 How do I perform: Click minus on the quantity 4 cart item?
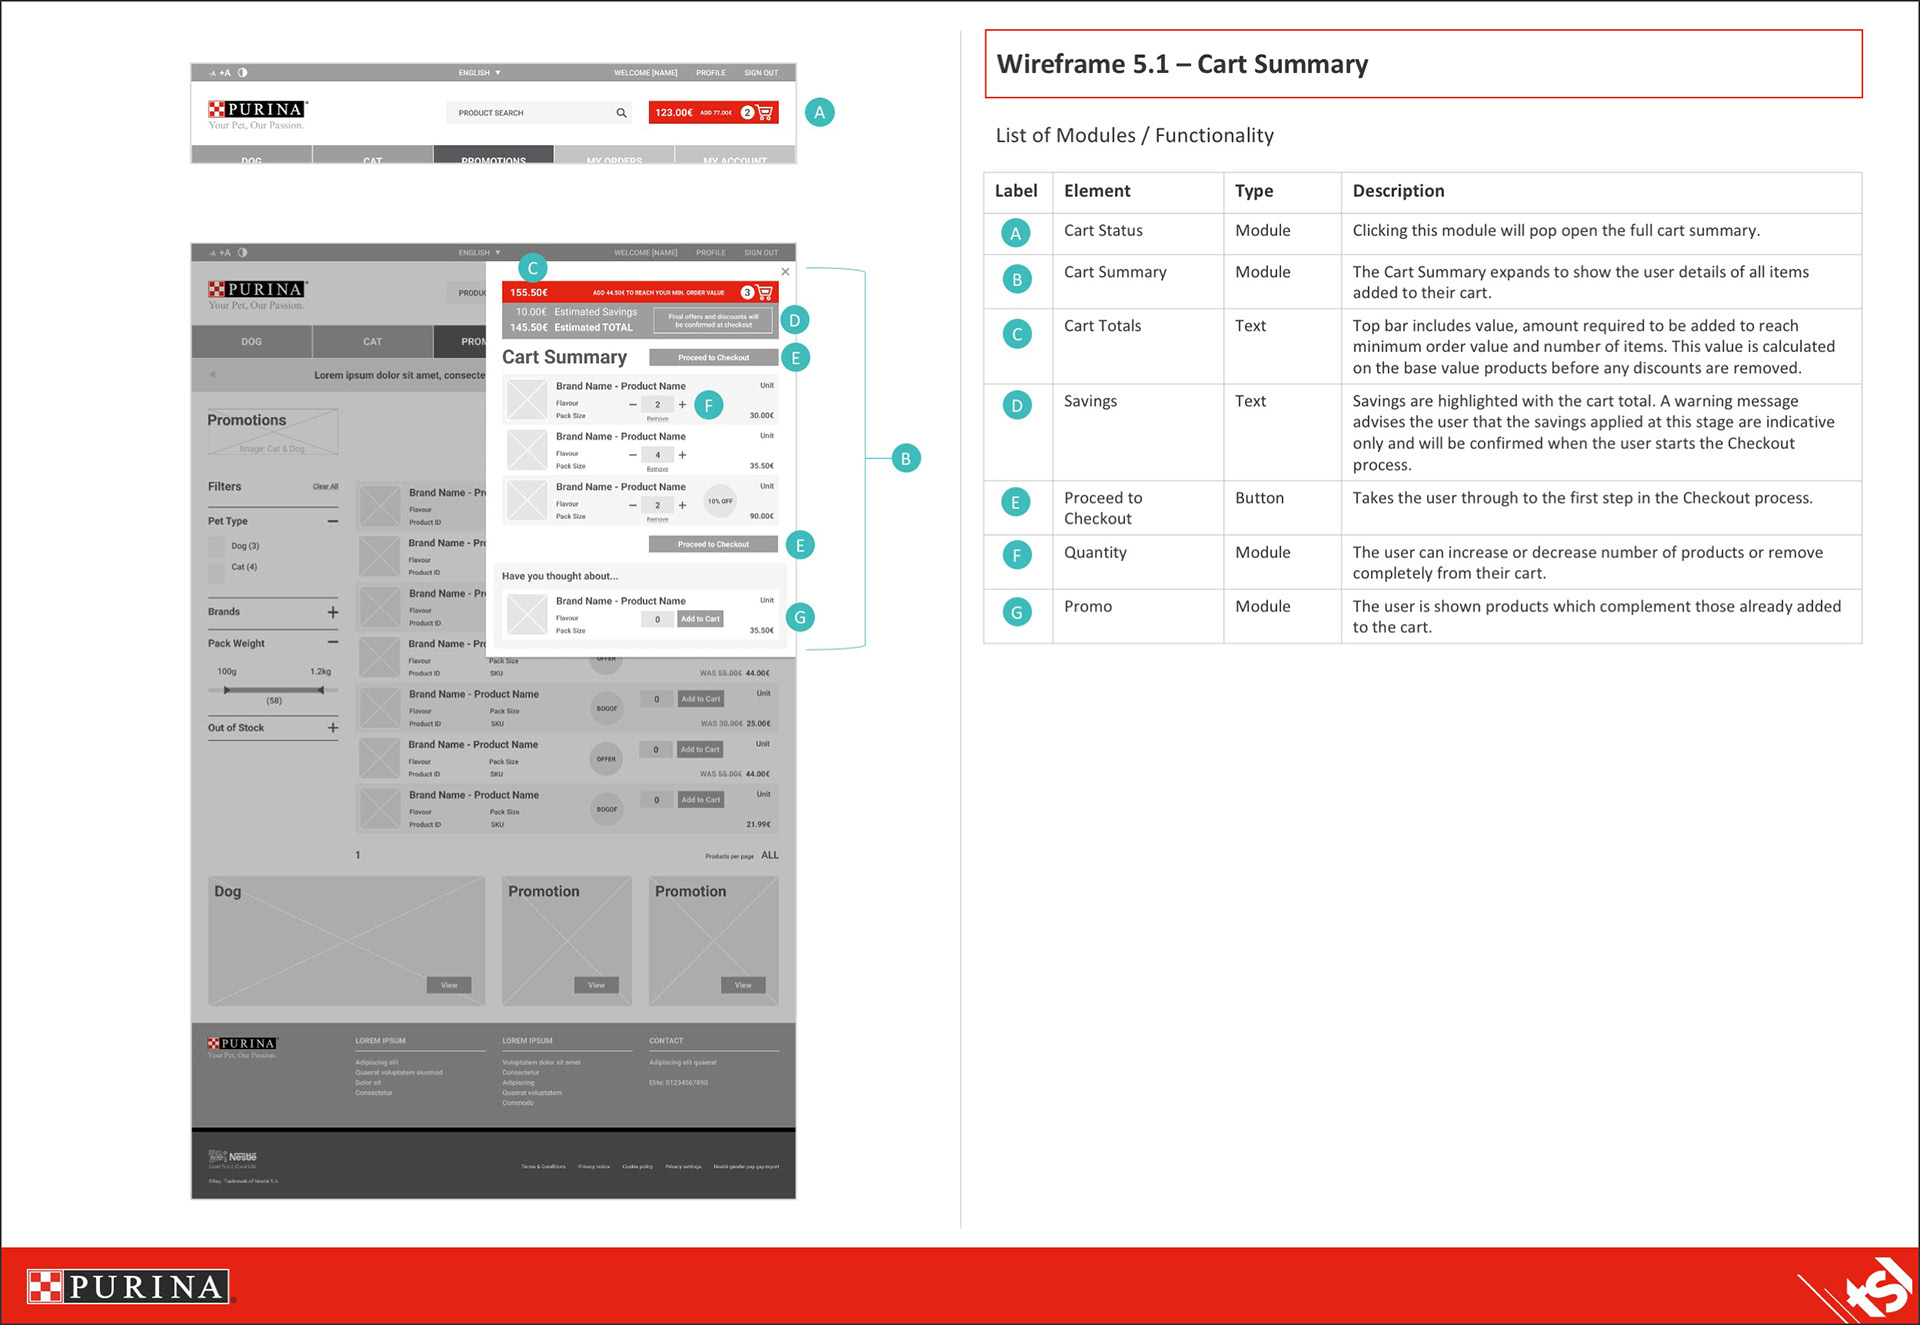click(632, 455)
